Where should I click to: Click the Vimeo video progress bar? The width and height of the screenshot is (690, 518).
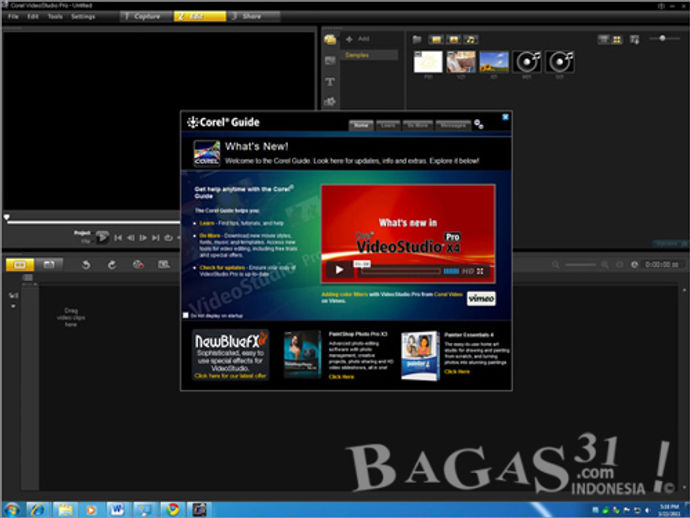click(399, 271)
